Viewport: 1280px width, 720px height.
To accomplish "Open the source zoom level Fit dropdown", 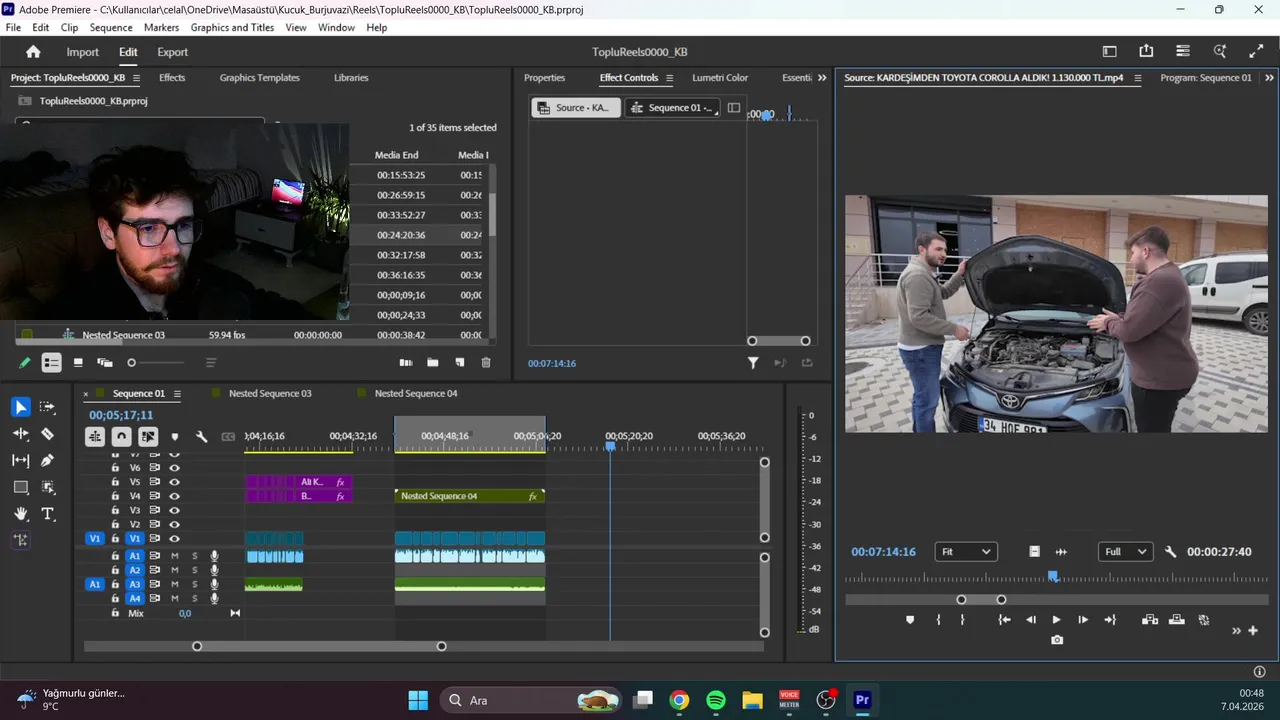I will pos(966,552).
